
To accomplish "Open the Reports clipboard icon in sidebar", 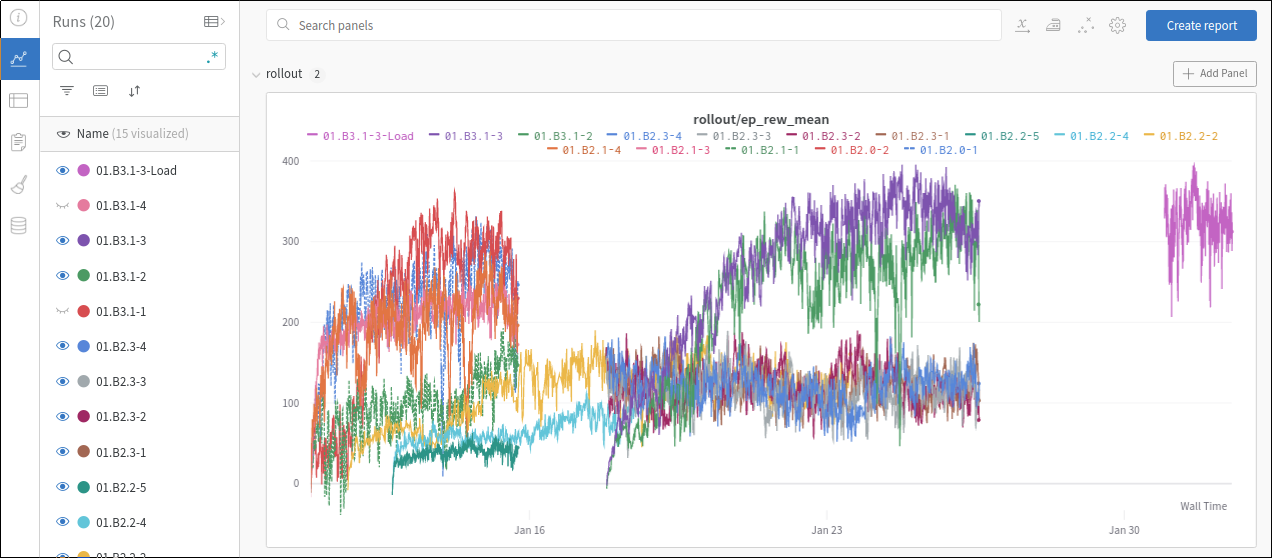I will 19,142.
